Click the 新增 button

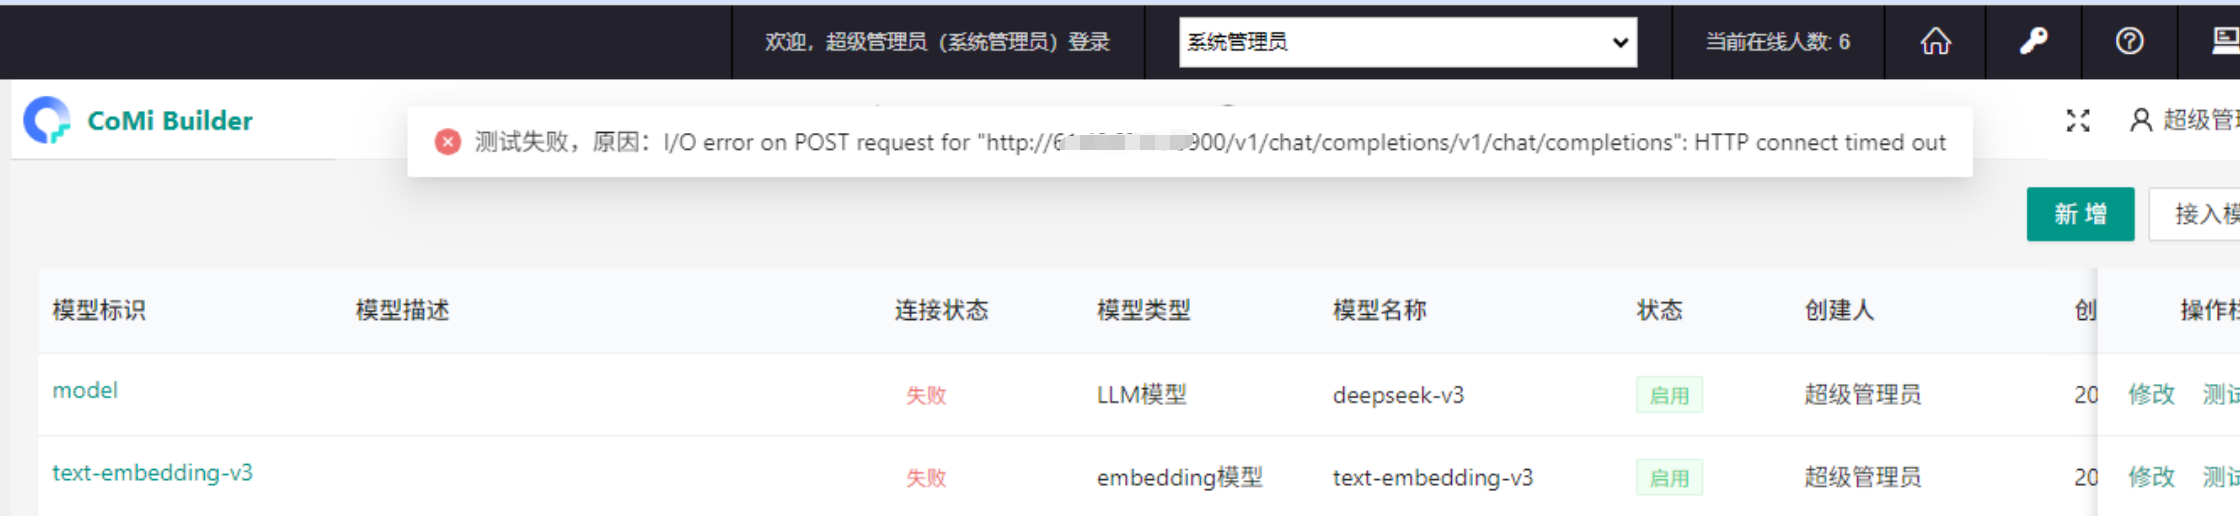tap(2080, 214)
